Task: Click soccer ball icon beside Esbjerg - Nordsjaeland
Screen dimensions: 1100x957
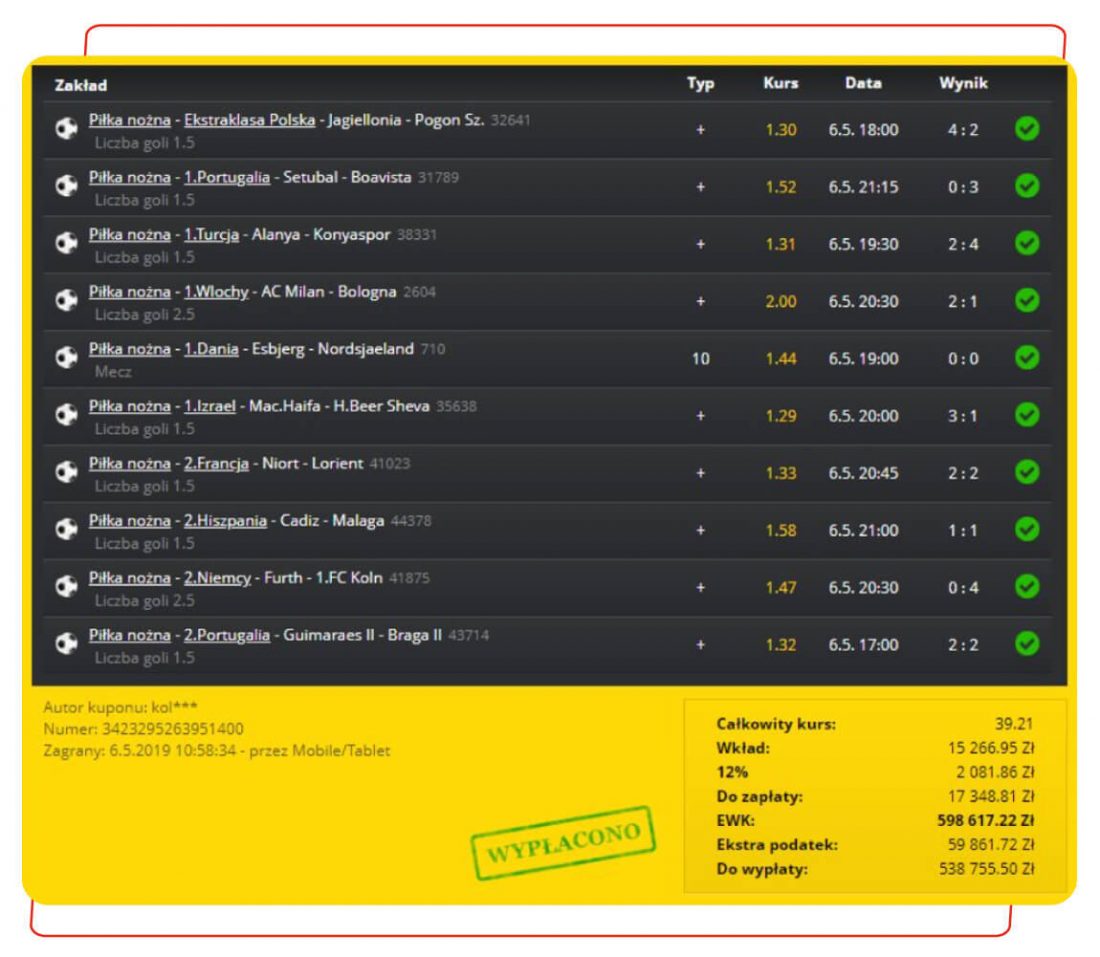Action: tap(65, 358)
